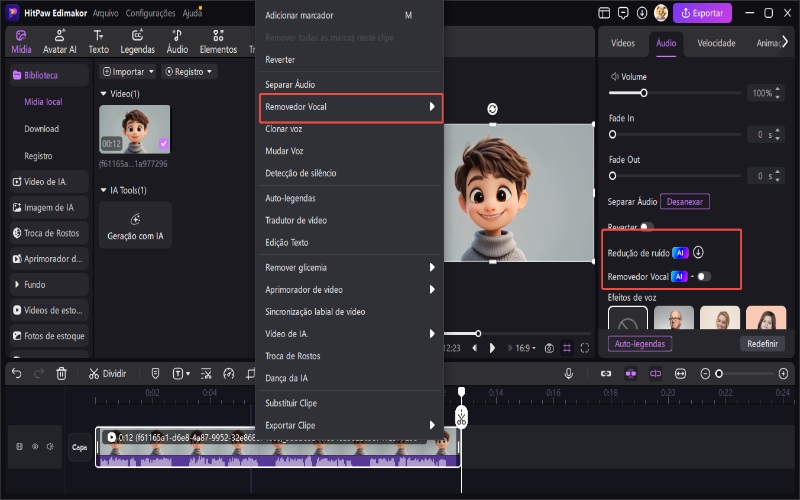Viewport: 800px width, 500px height.
Task: Toggle the Reverter switch in audio panel
Action: [647, 227]
